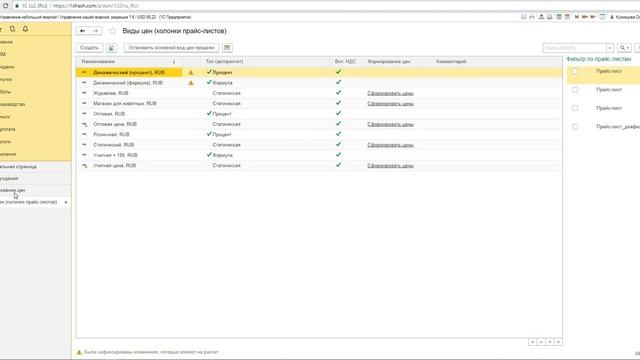Viewport: 640px width, 360px height.
Task: Click the Фильтр по прайс-листам heading
Action: click(x=599, y=59)
